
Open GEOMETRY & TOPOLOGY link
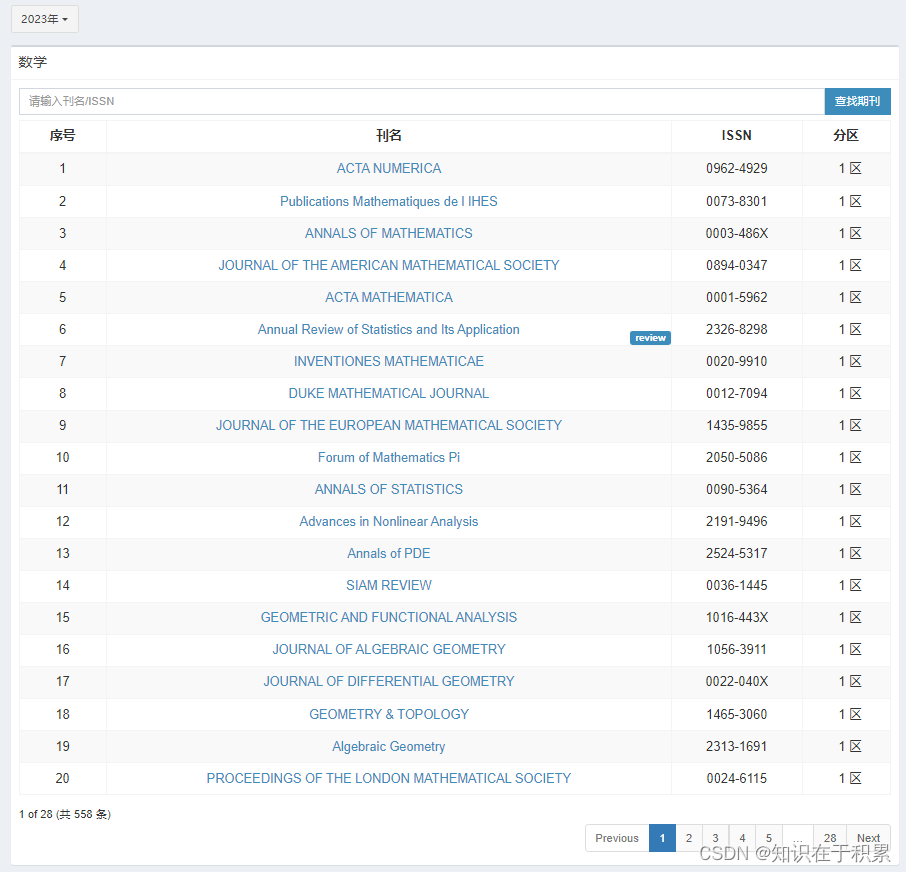389,714
